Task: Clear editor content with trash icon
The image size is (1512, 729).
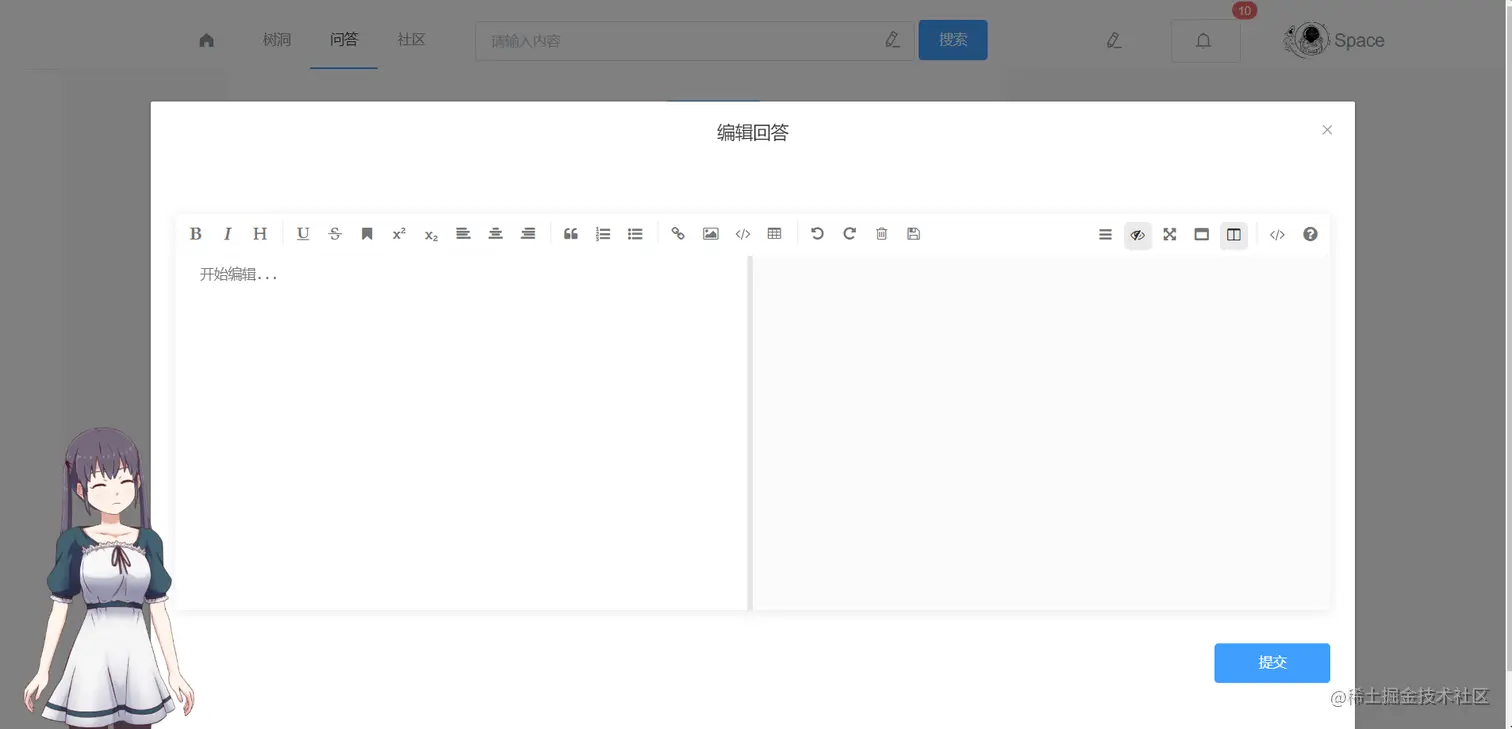Action: click(881, 234)
